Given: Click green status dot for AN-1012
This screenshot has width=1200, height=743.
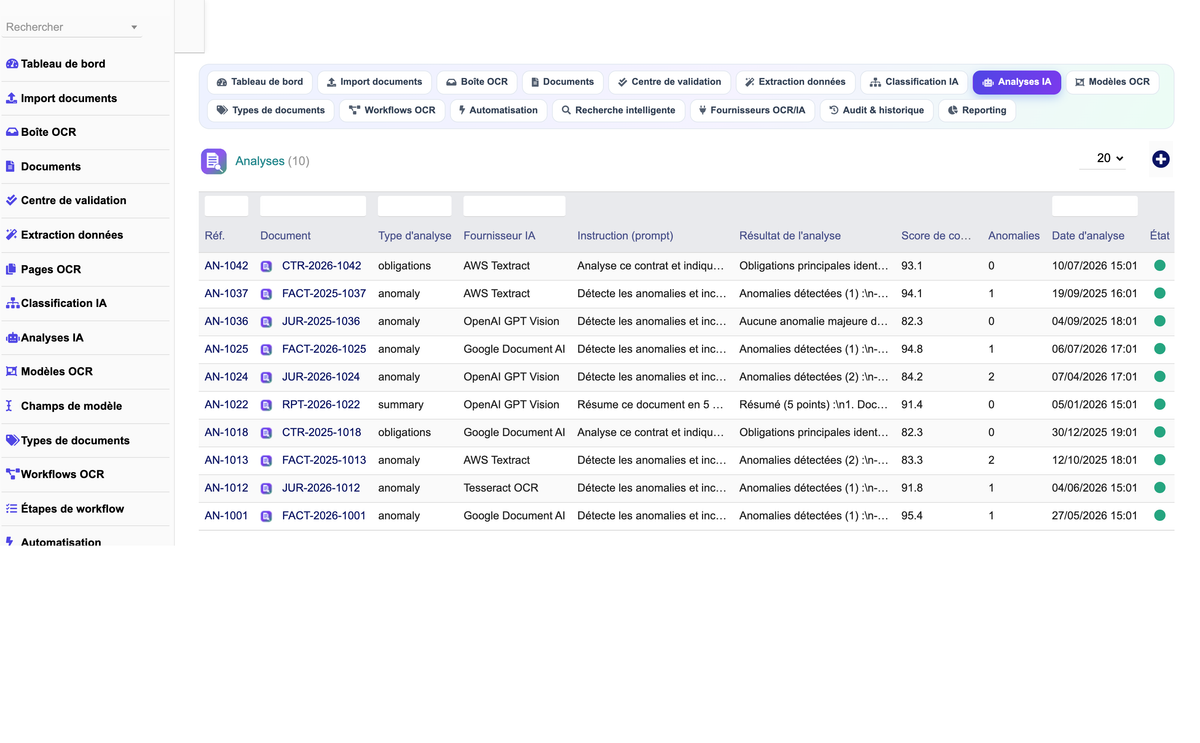Looking at the screenshot, I should (1160, 488).
